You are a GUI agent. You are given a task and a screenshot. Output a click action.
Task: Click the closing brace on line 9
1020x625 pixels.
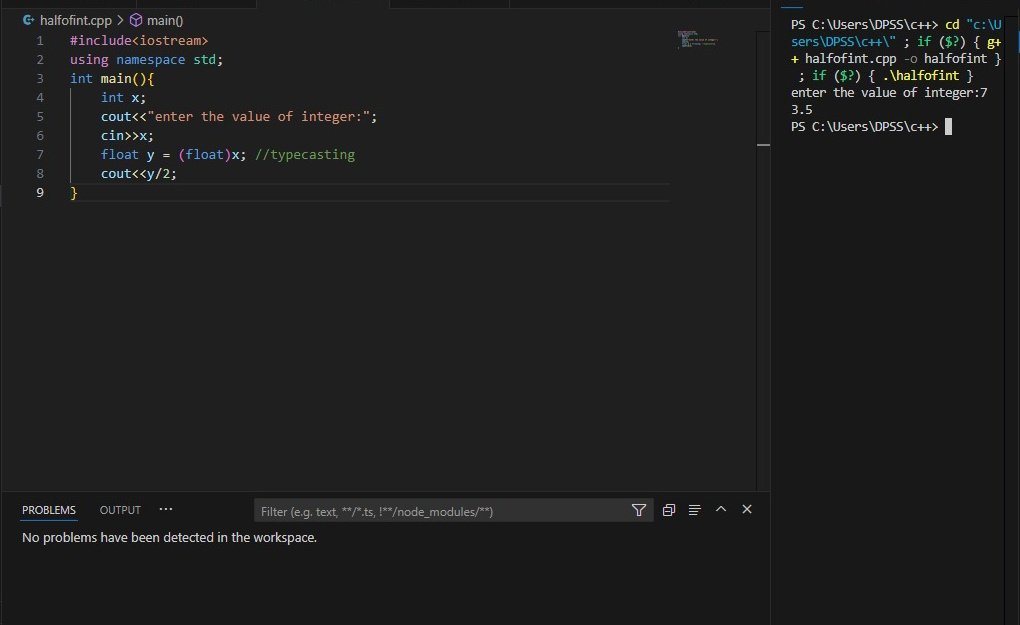[74, 193]
